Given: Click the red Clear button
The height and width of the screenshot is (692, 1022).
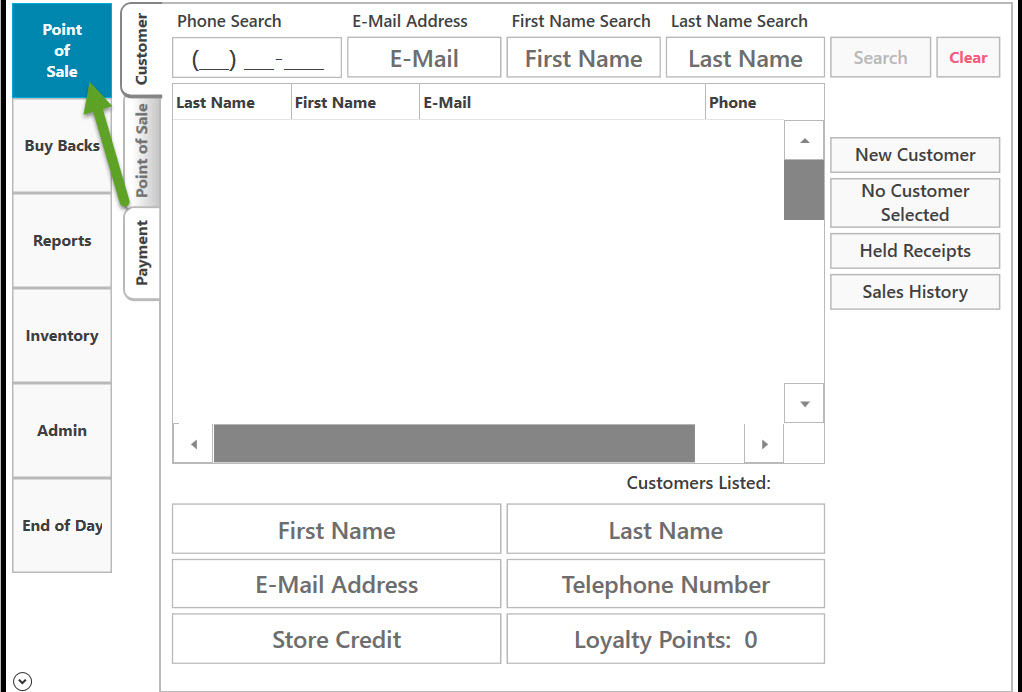Looking at the screenshot, I should coord(968,57).
